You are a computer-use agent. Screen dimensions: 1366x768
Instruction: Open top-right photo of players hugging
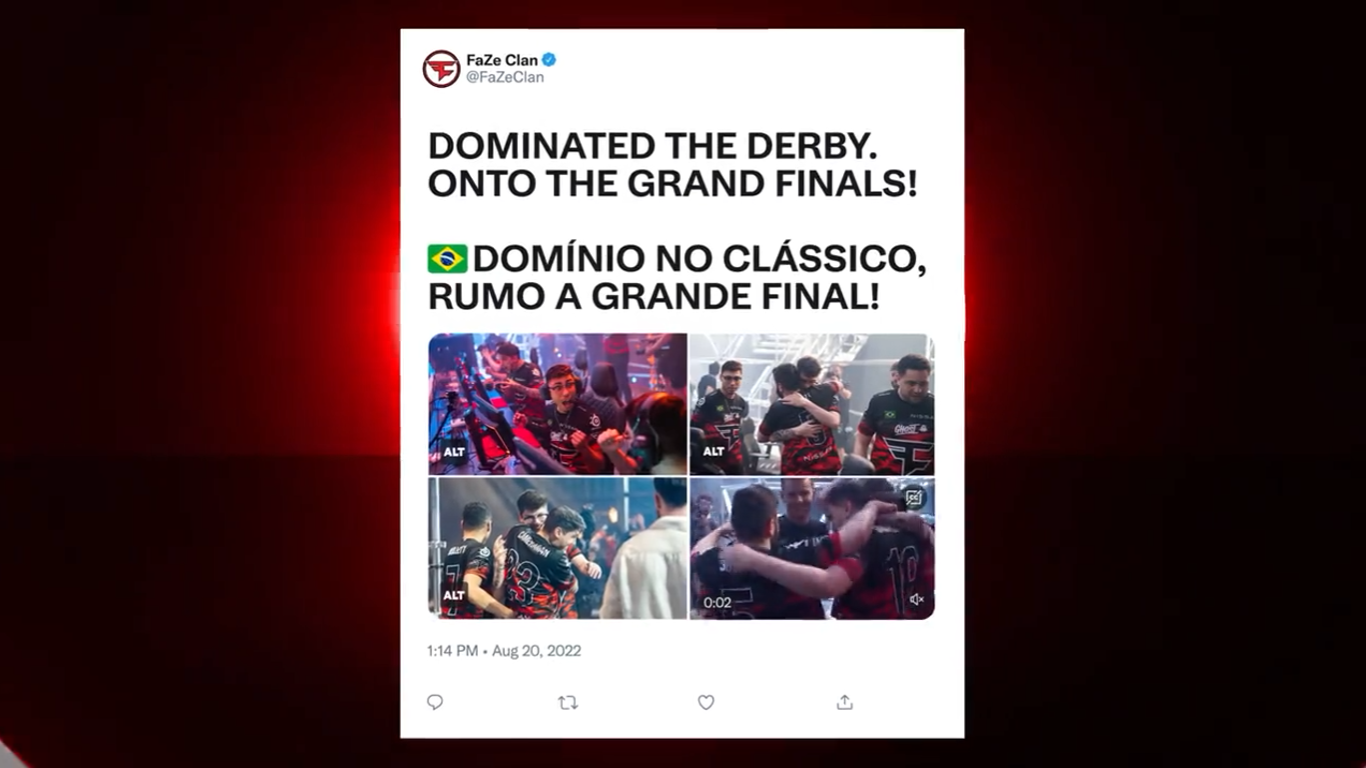812,404
